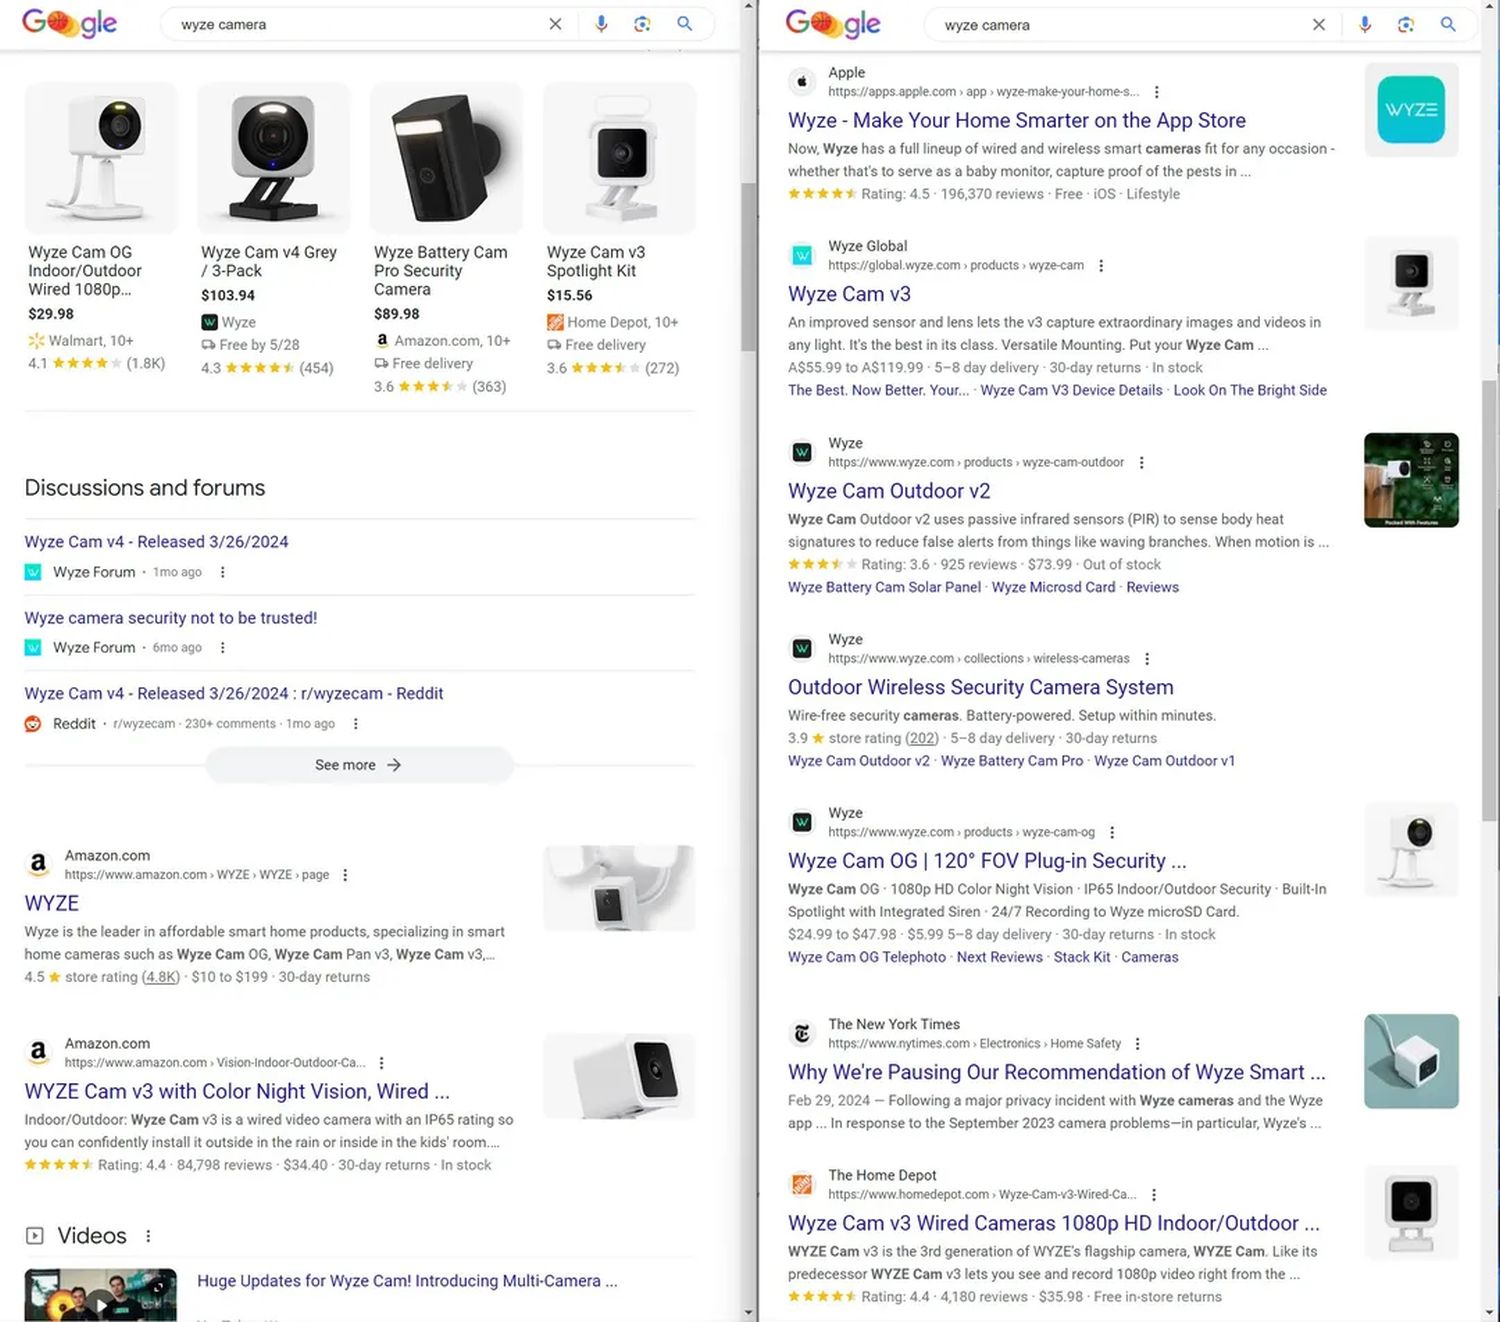1500x1322 pixels.
Task: Play the Huge Updates for Wyze Cam video
Action: [x=101, y=1296]
